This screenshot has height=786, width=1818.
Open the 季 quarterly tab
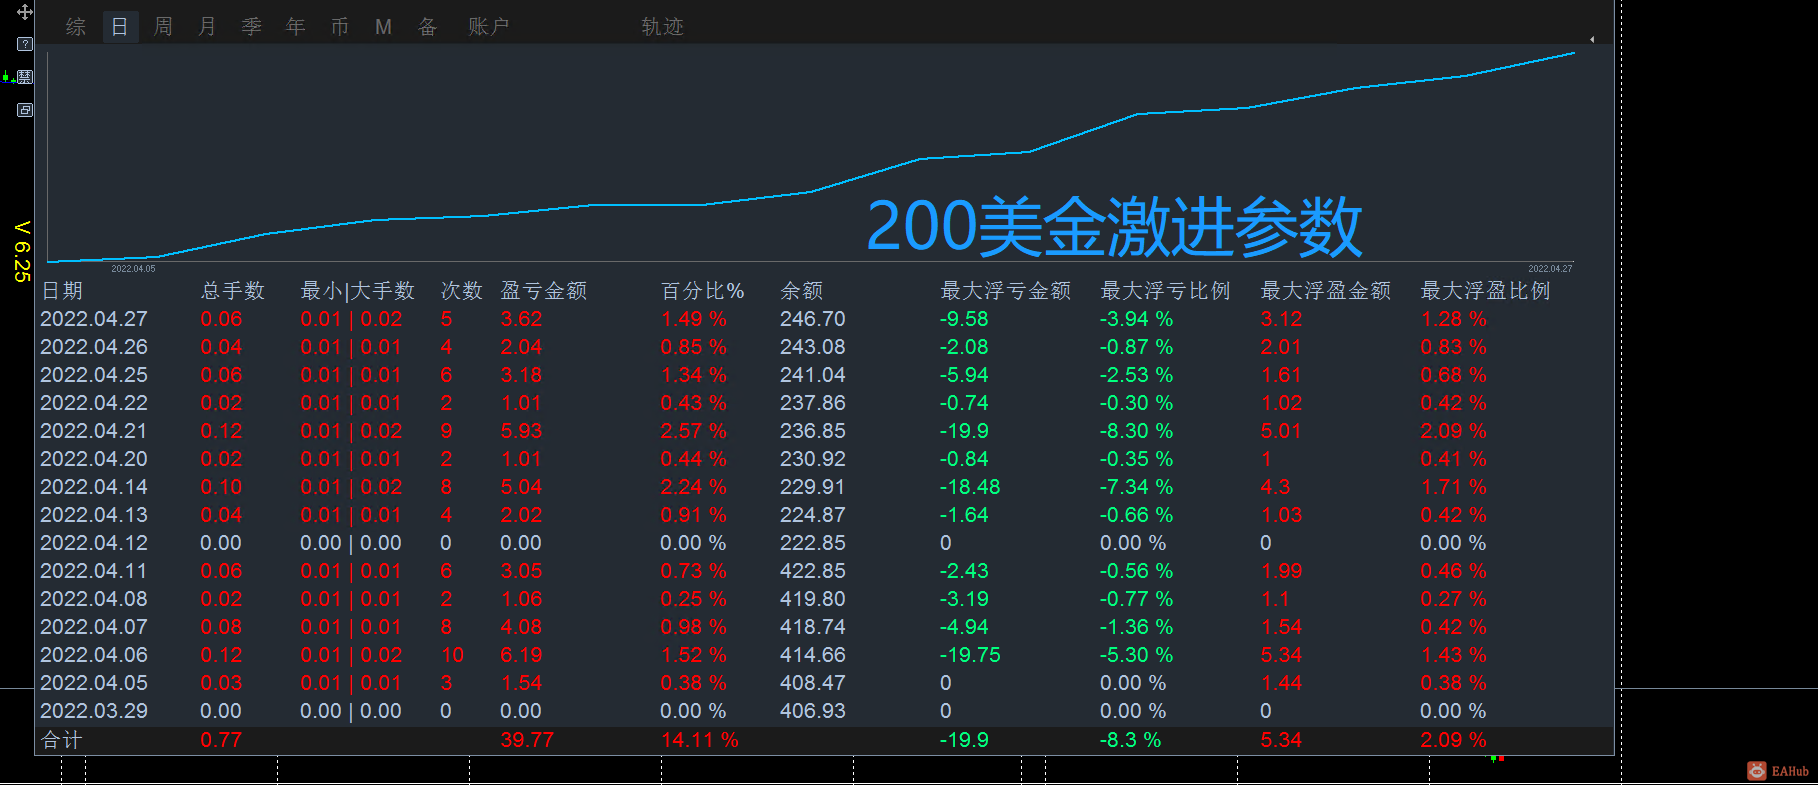point(251,27)
